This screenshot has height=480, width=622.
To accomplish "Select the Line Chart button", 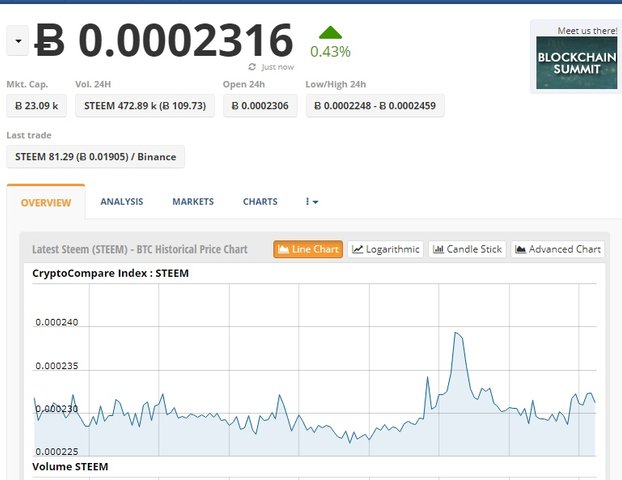I will click(x=308, y=249).
